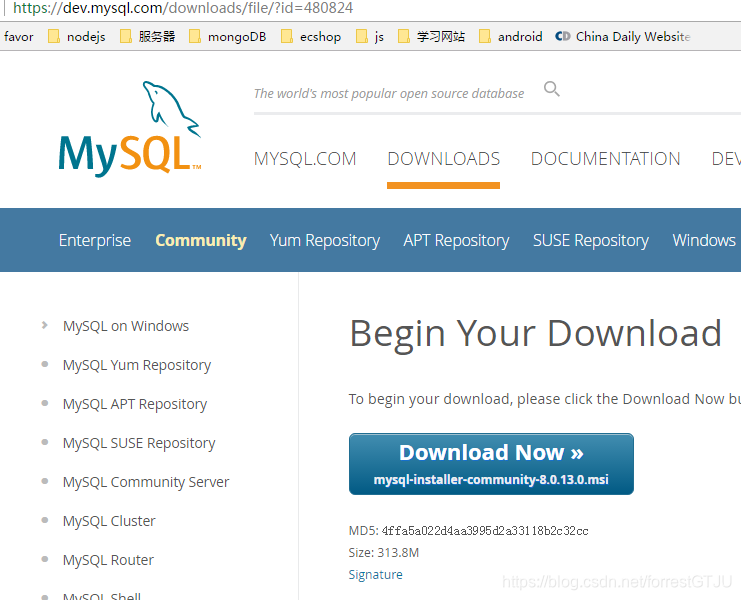Open MySQL Yum Repository sidebar link
This screenshot has height=600, width=741.
click(x=137, y=365)
